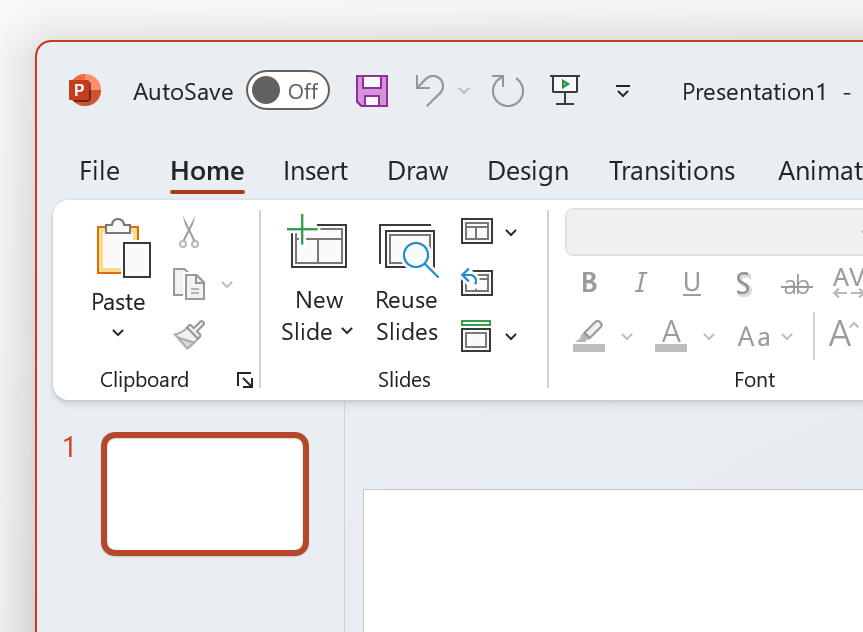Cut content using the scissors icon
The width and height of the screenshot is (863, 632).
point(189,232)
